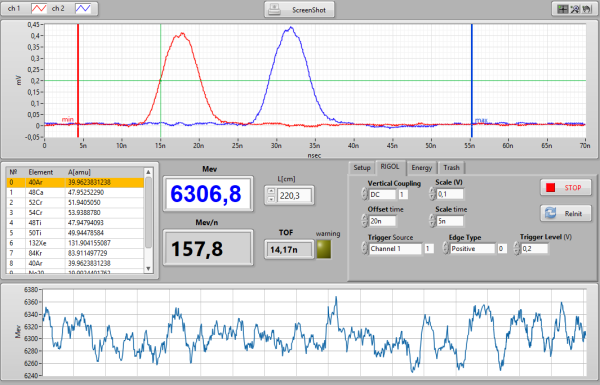Activate the graph zoom magnifier tool

[x=575, y=9]
